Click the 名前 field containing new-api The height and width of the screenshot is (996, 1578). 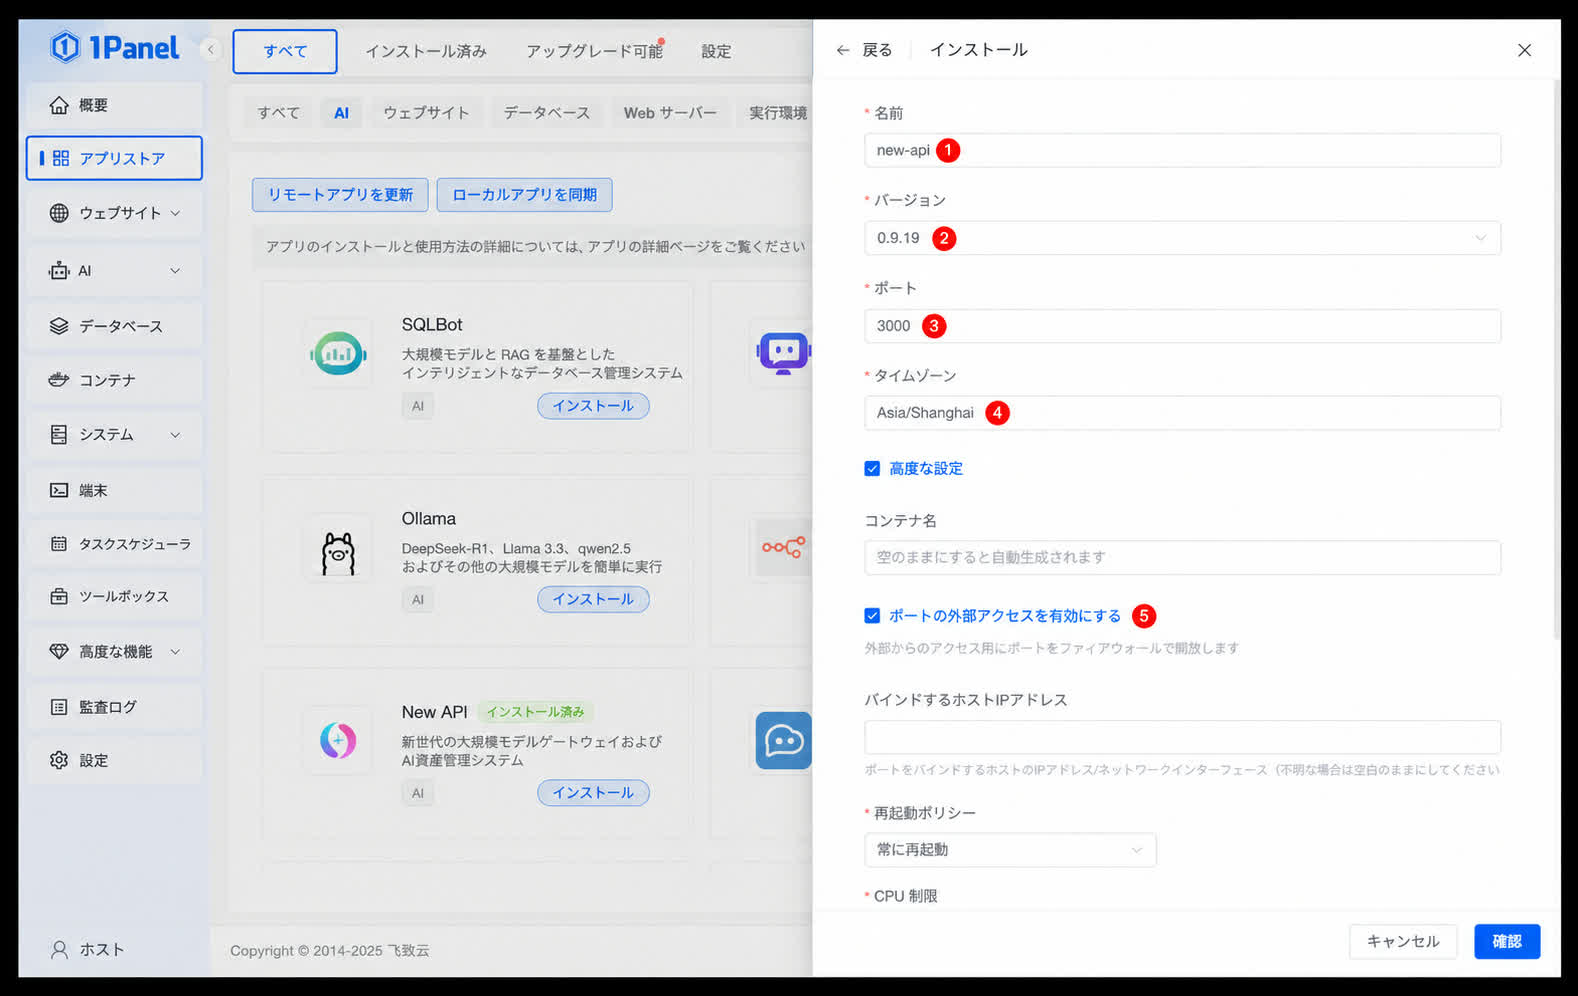point(1182,150)
